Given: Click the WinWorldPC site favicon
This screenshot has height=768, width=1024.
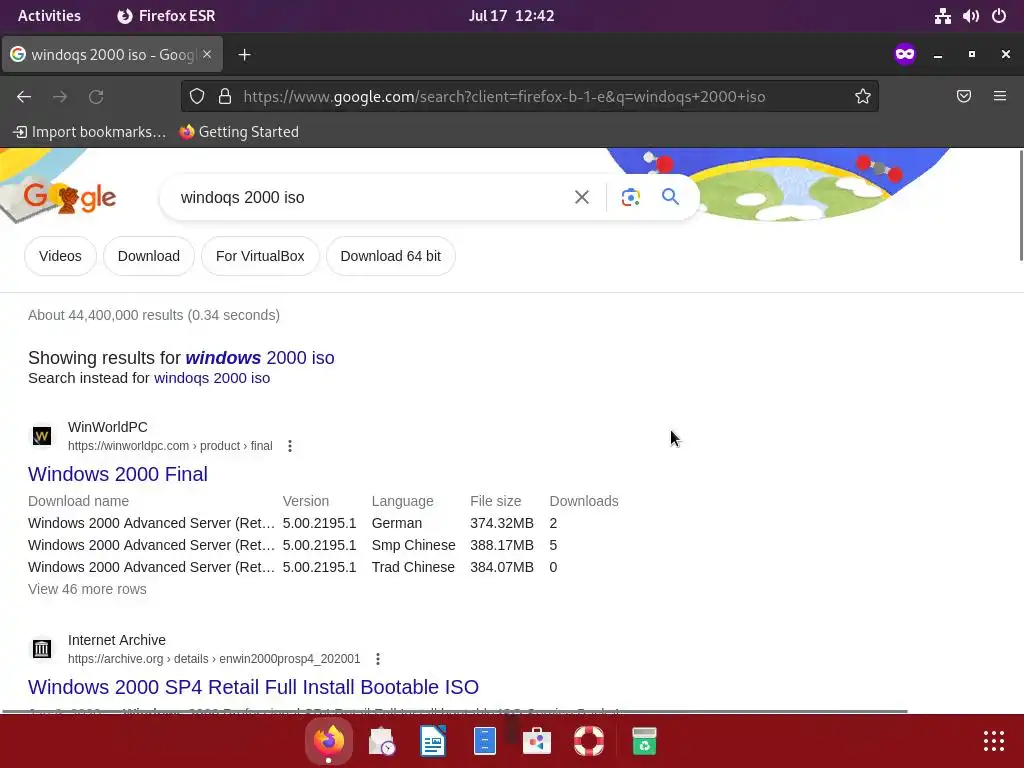Looking at the screenshot, I should click(42, 436).
